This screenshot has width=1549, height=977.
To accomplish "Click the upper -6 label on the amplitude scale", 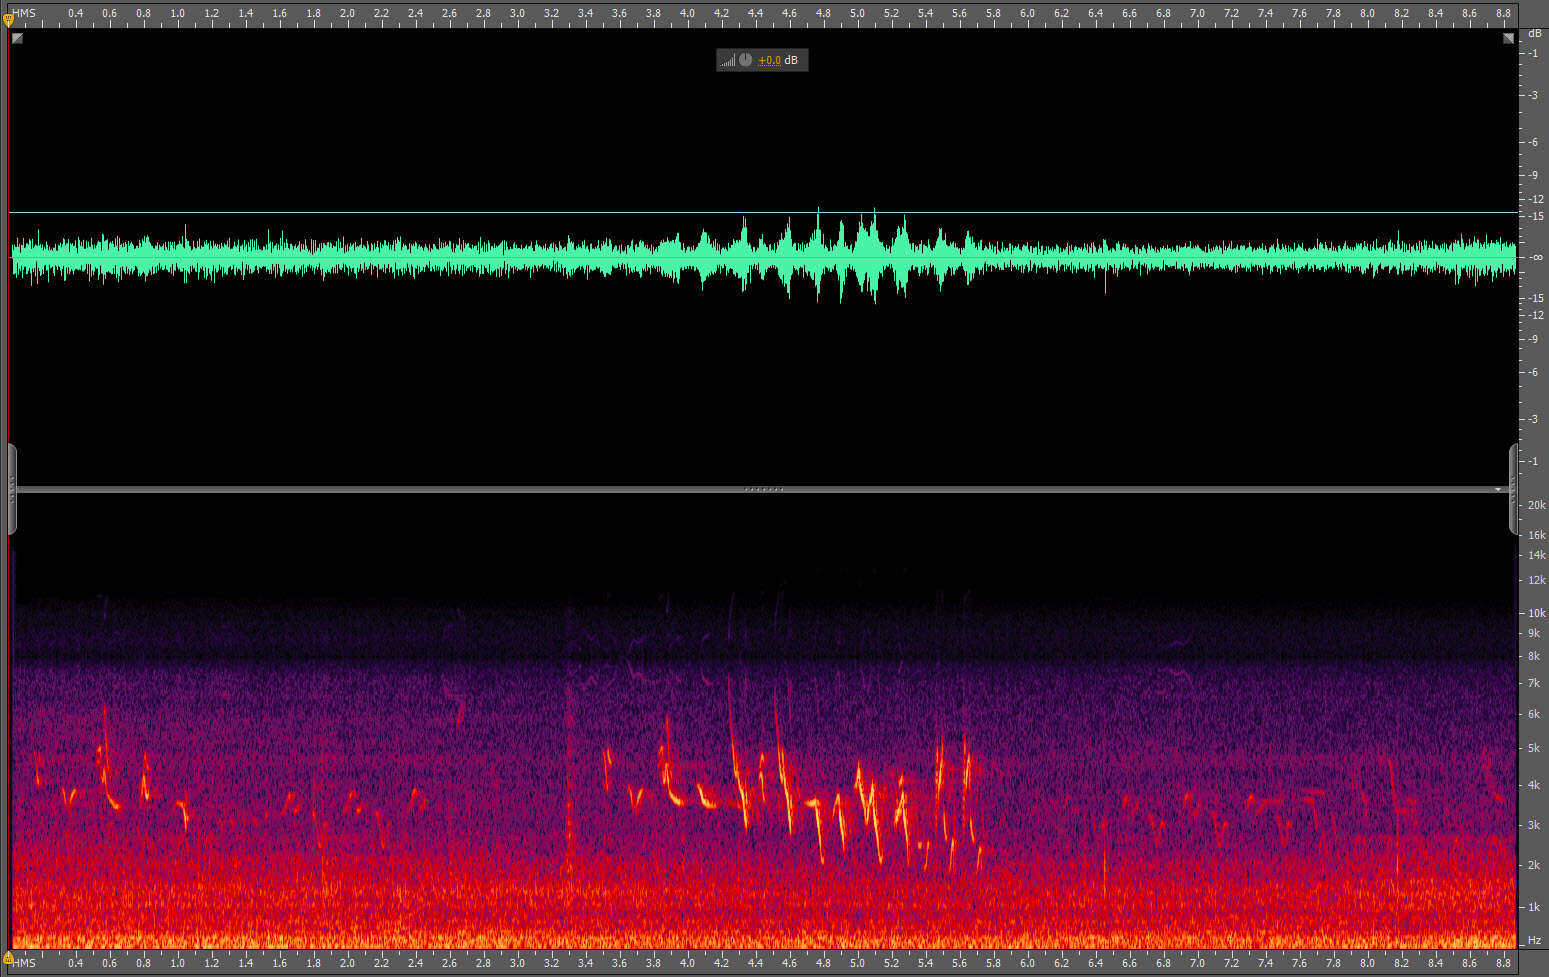I will pos(1534,142).
